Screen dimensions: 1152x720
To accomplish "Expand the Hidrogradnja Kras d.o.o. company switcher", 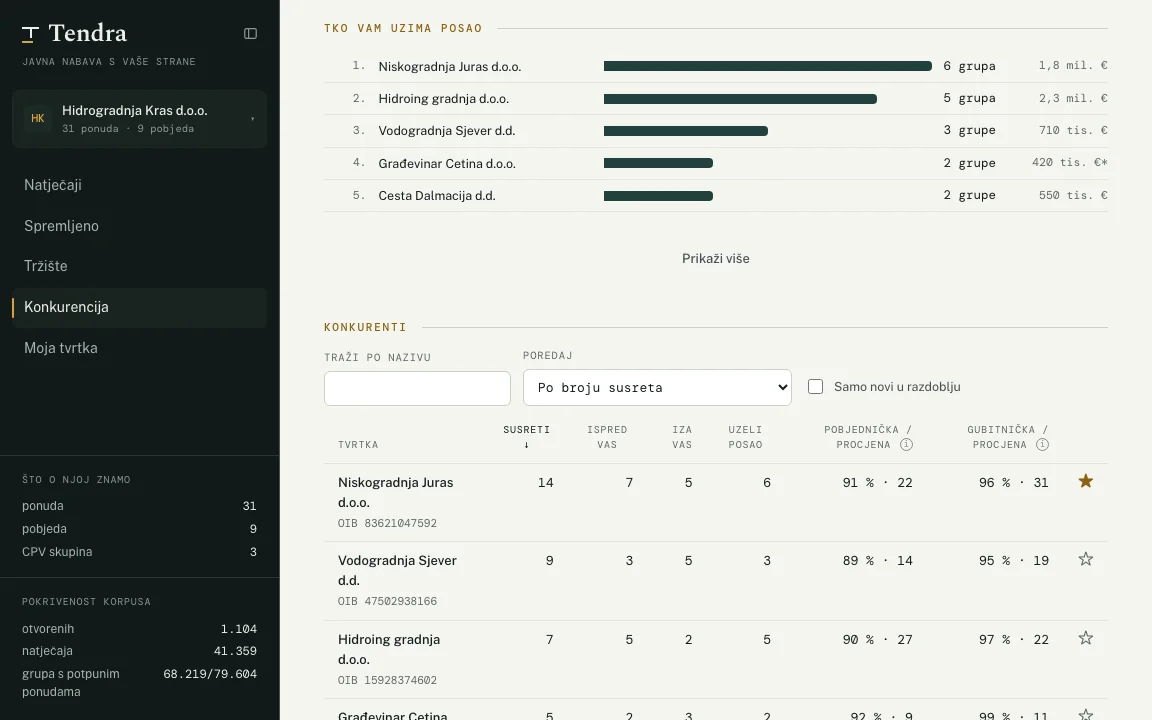I will [140, 119].
